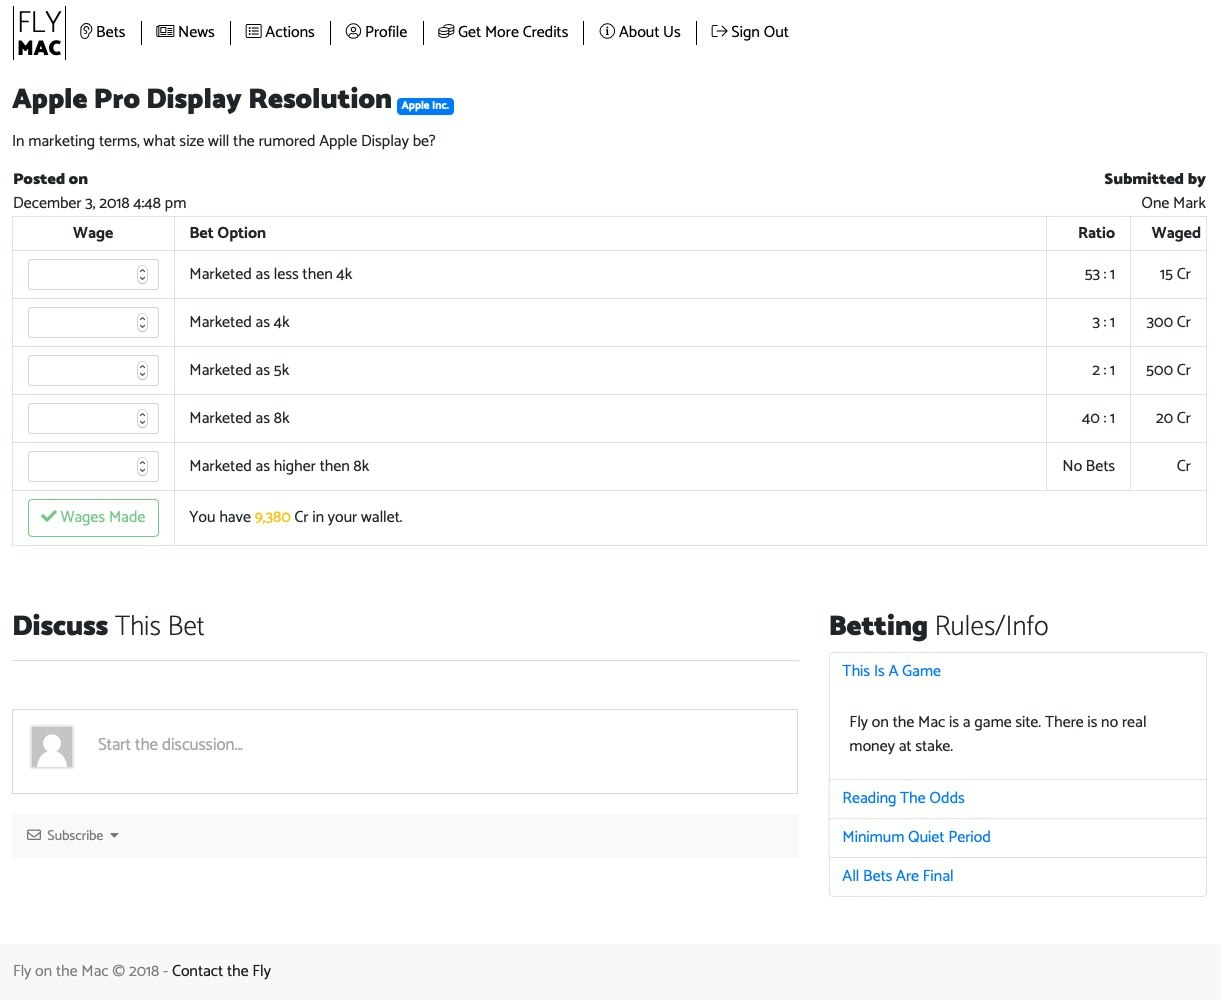Click the About Us info icon

pyautogui.click(x=607, y=31)
